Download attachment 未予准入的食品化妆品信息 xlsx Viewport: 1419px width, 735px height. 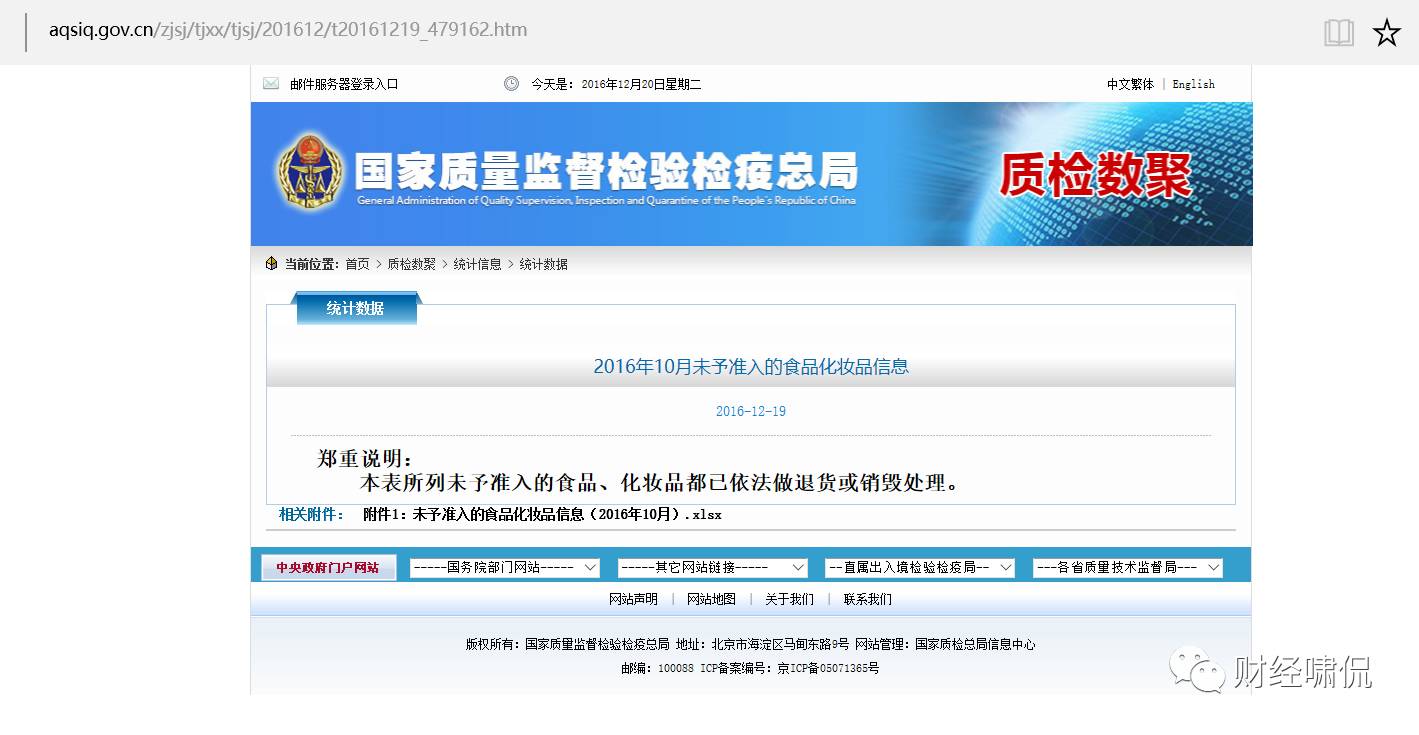coord(542,515)
